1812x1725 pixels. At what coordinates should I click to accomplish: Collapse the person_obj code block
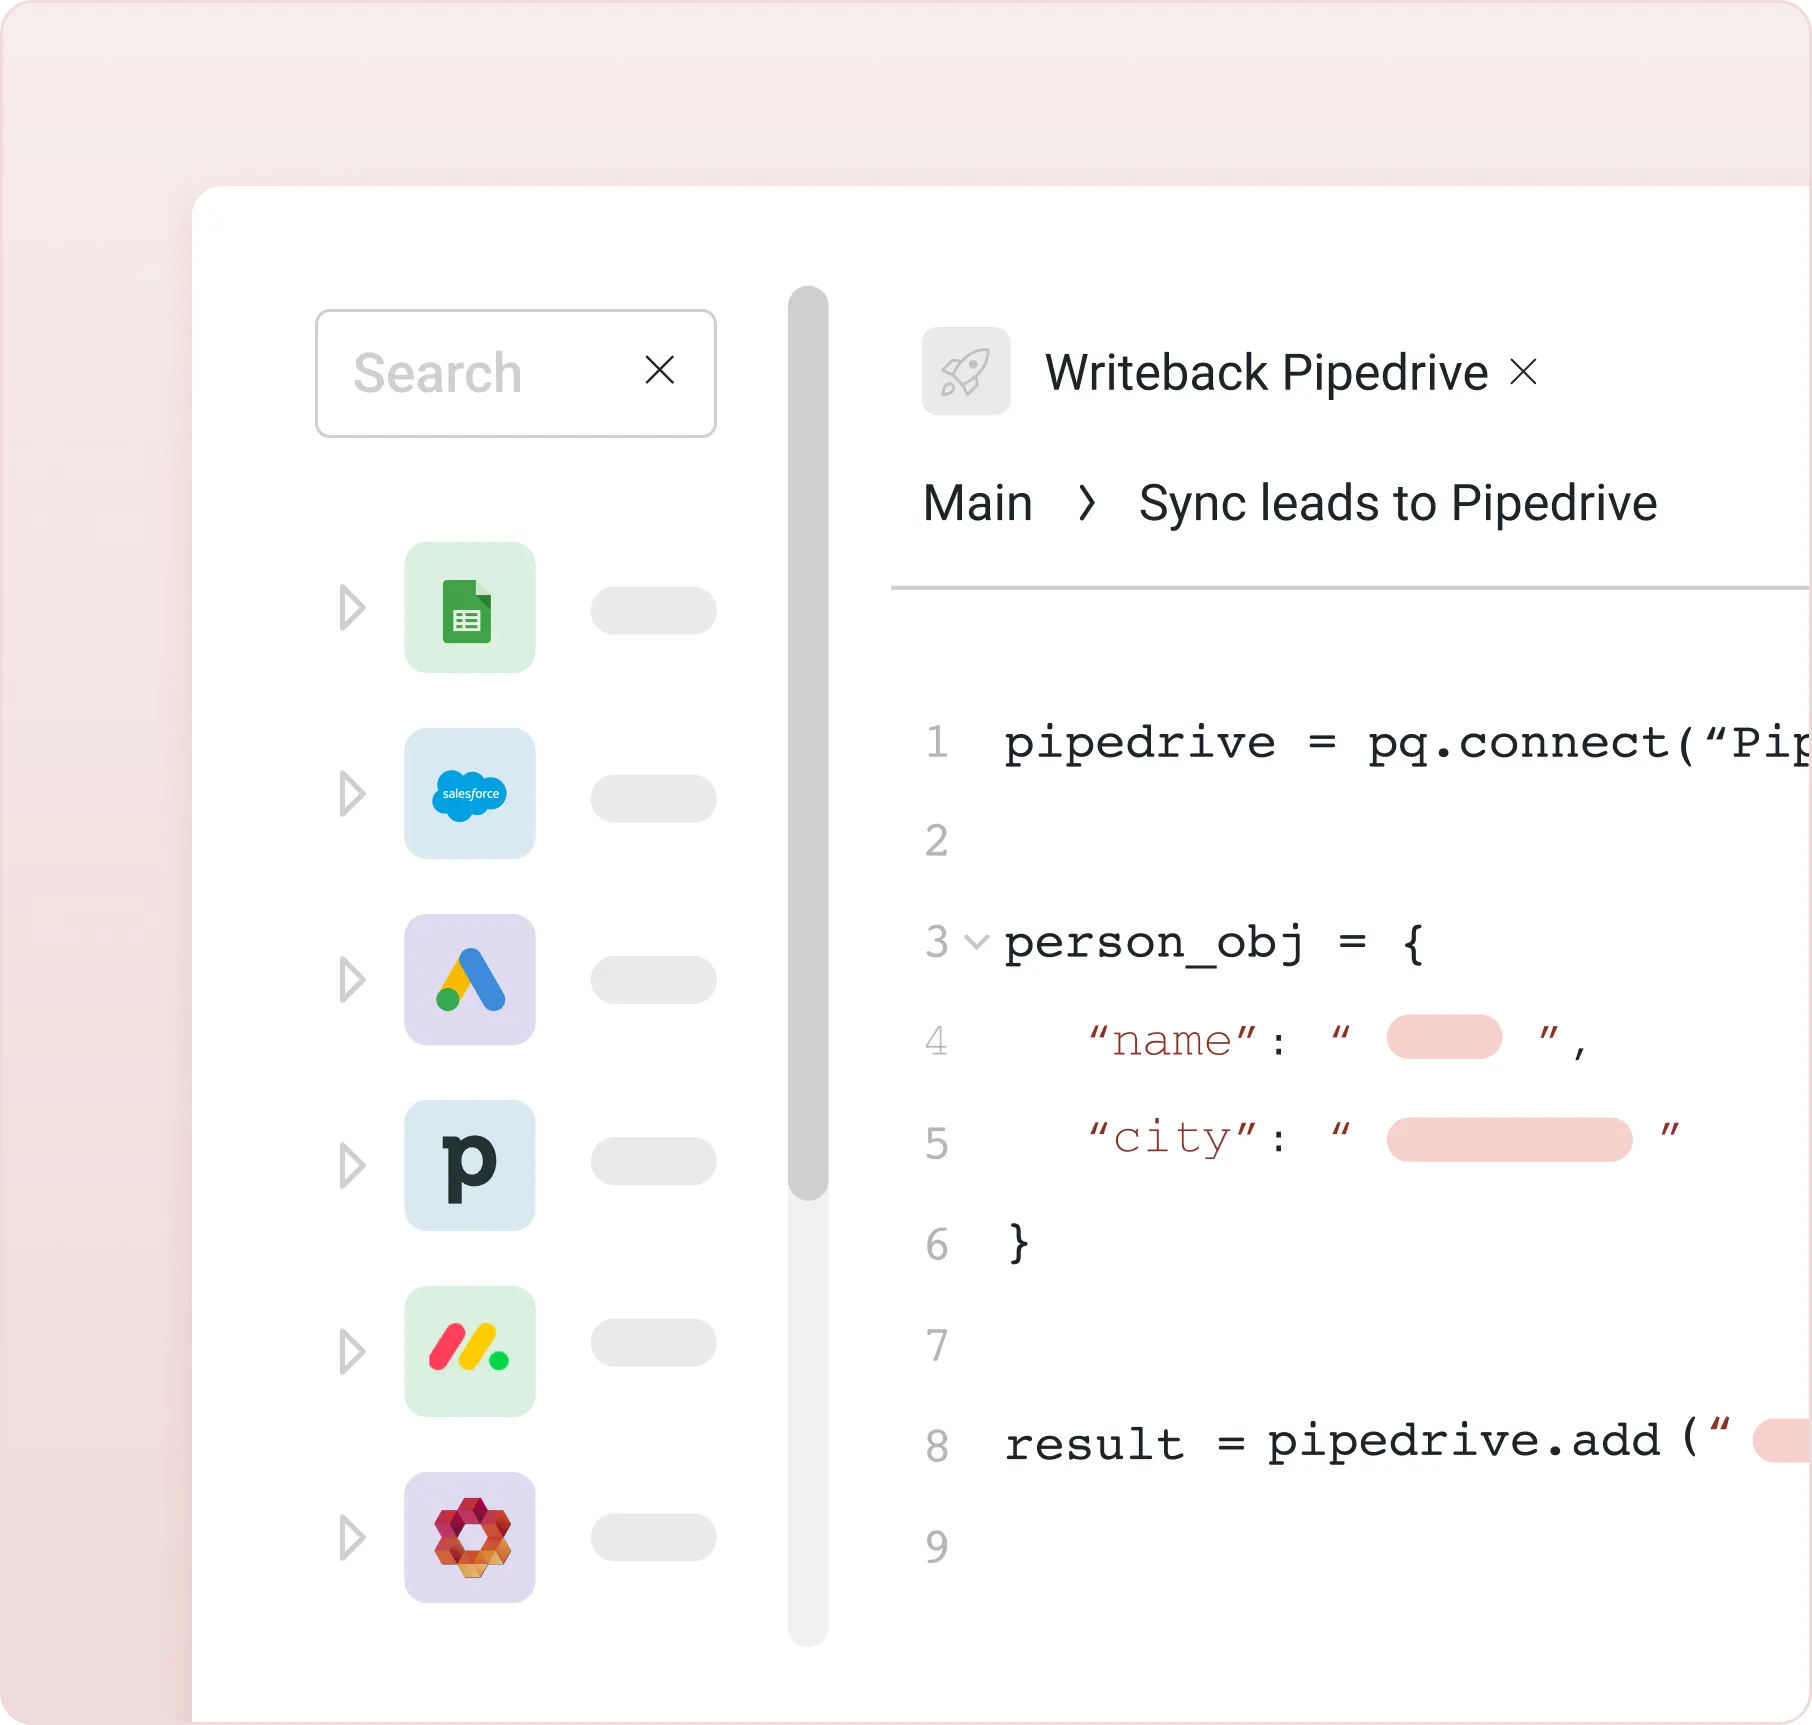[976, 942]
